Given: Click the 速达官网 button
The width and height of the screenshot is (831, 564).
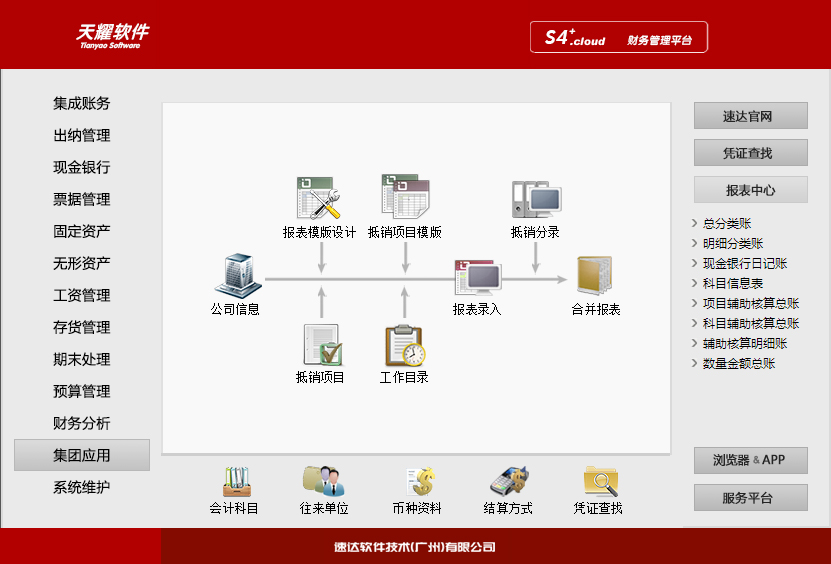Looking at the screenshot, I should [x=750, y=116].
